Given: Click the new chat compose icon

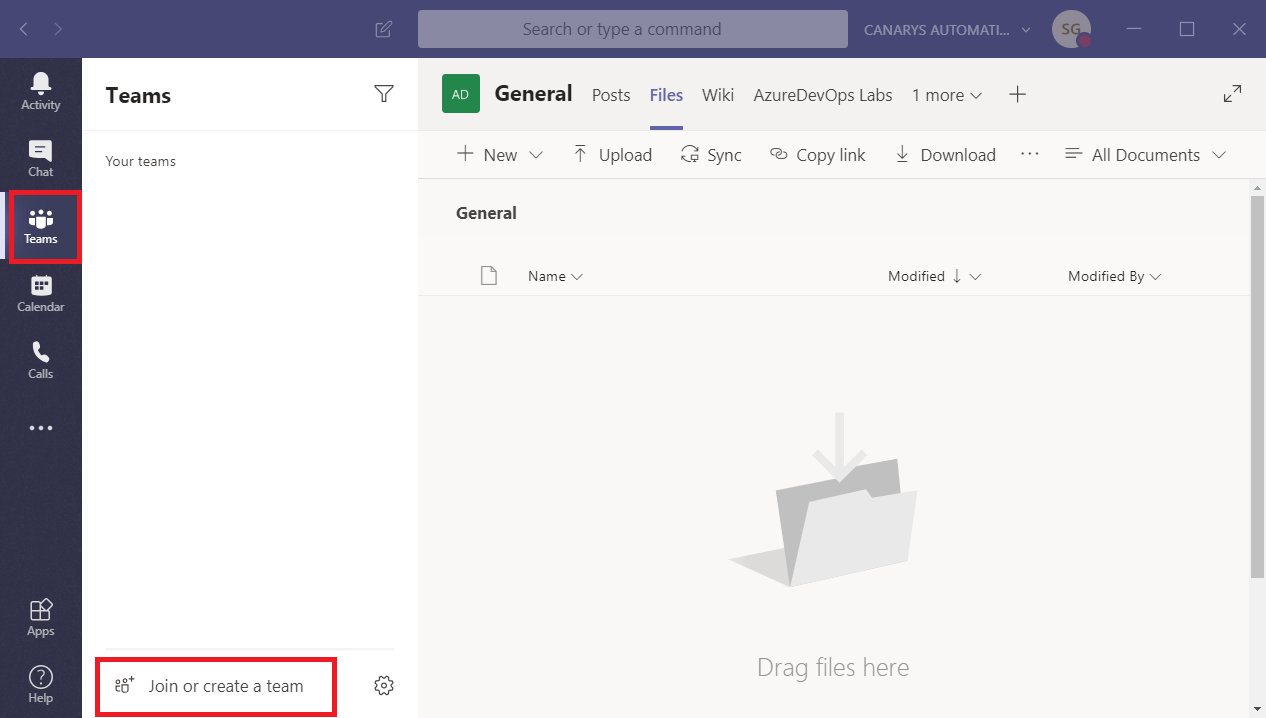Looking at the screenshot, I should (383, 29).
